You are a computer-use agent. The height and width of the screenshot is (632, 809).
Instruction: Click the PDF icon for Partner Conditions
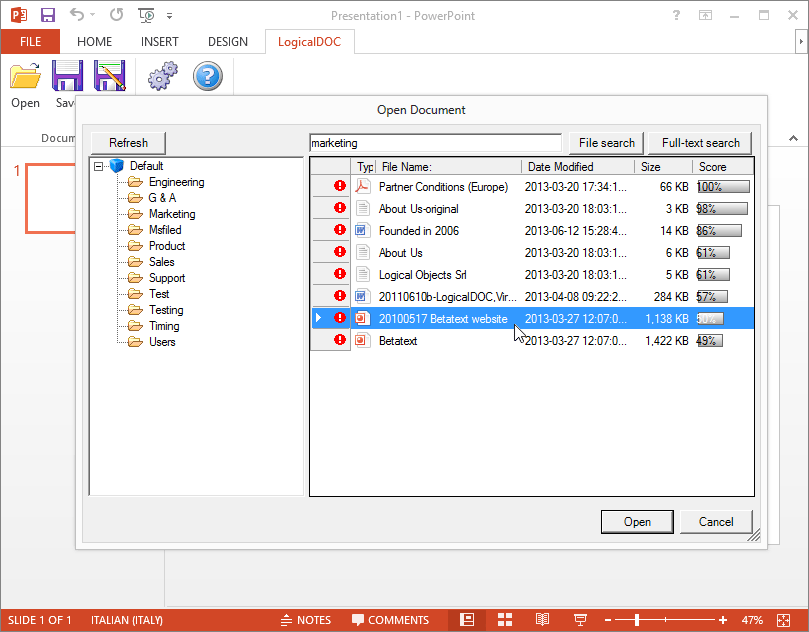click(363, 186)
